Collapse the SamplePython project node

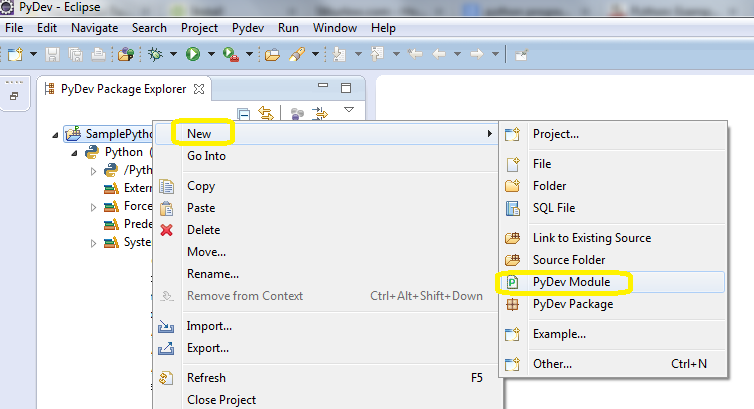point(55,135)
